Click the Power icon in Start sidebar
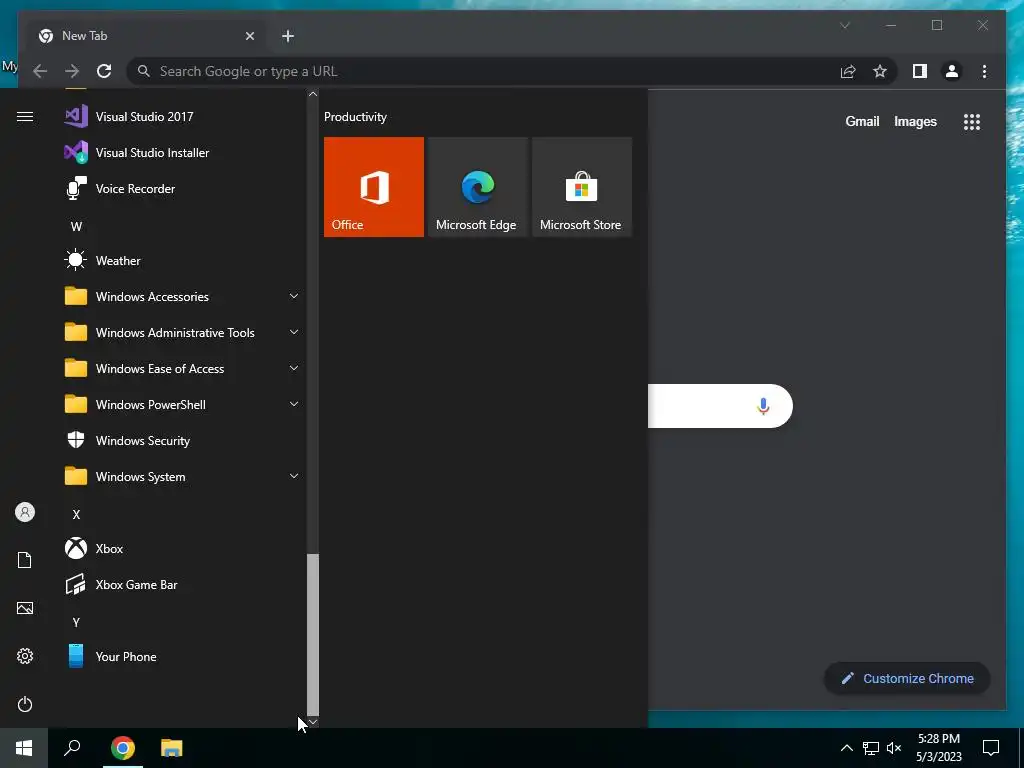This screenshot has width=1024, height=768. (x=25, y=704)
